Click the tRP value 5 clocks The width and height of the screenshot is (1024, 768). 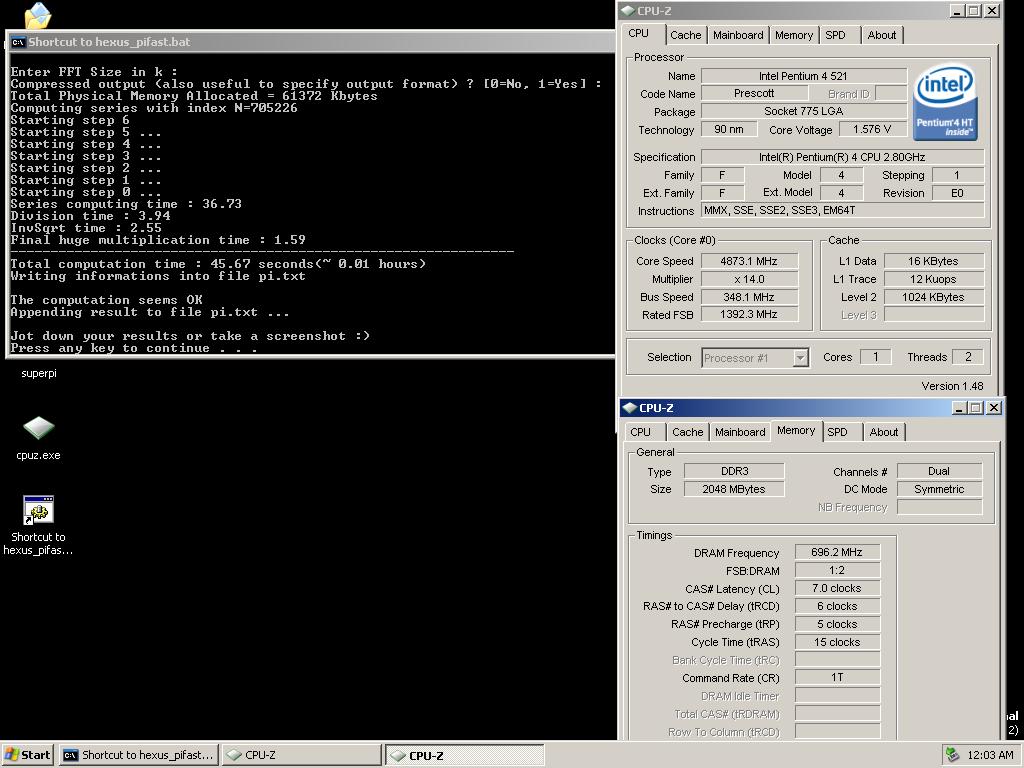pos(837,624)
